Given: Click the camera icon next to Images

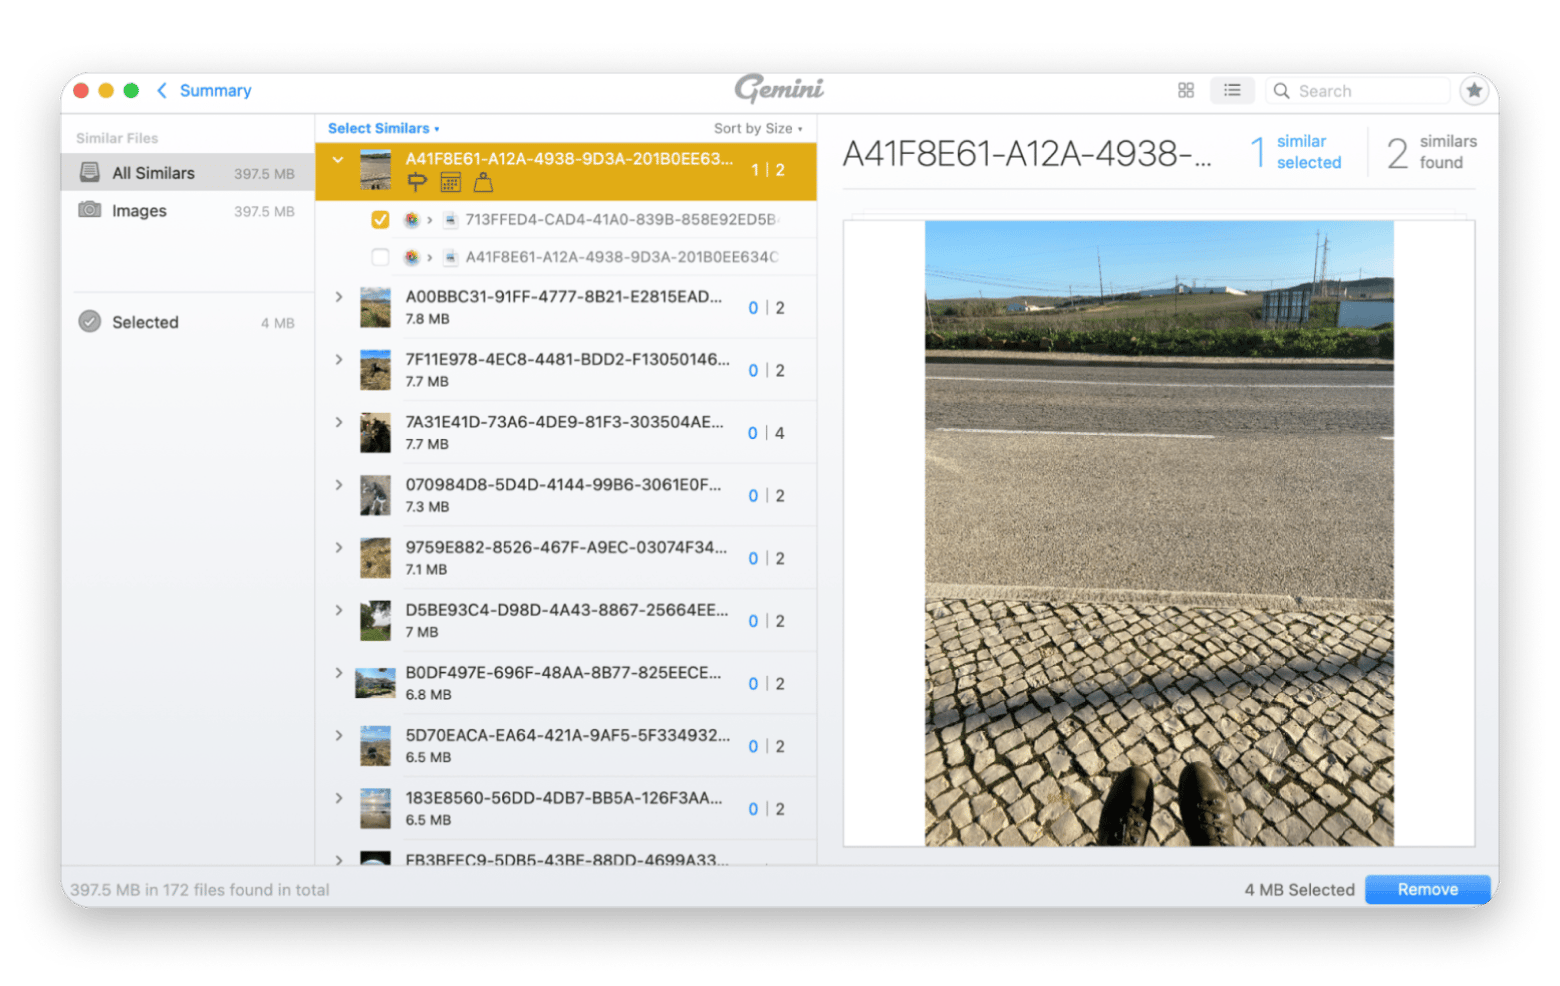Looking at the screenshot, I should 90,210.
